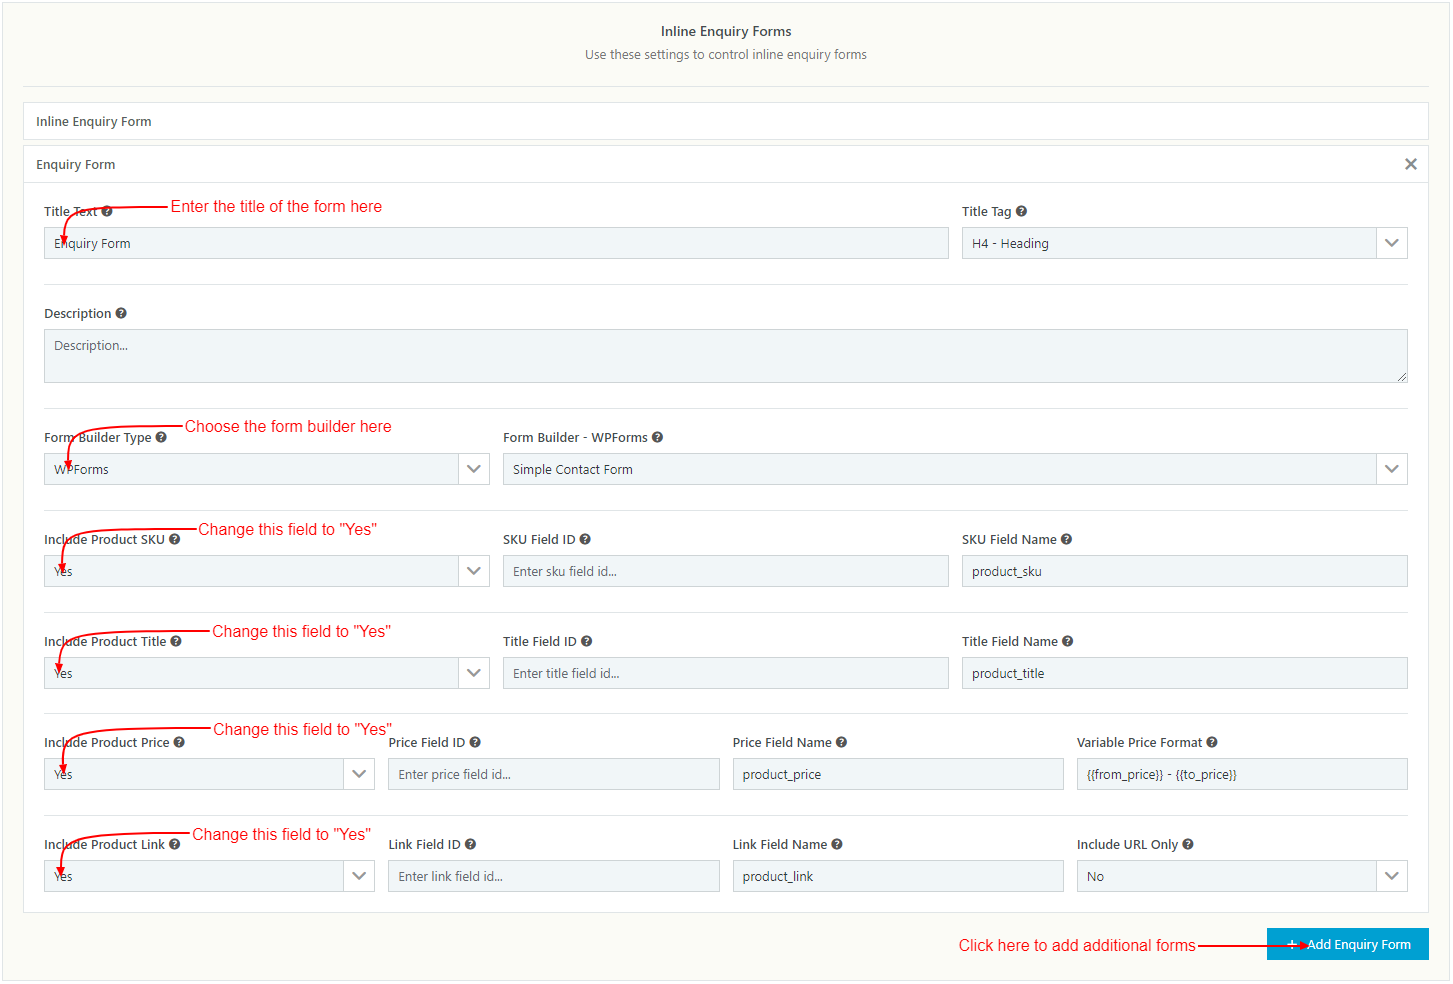Click help icon next to Include Product Title
Screen dimensions: 1453x984
point(176,642)
